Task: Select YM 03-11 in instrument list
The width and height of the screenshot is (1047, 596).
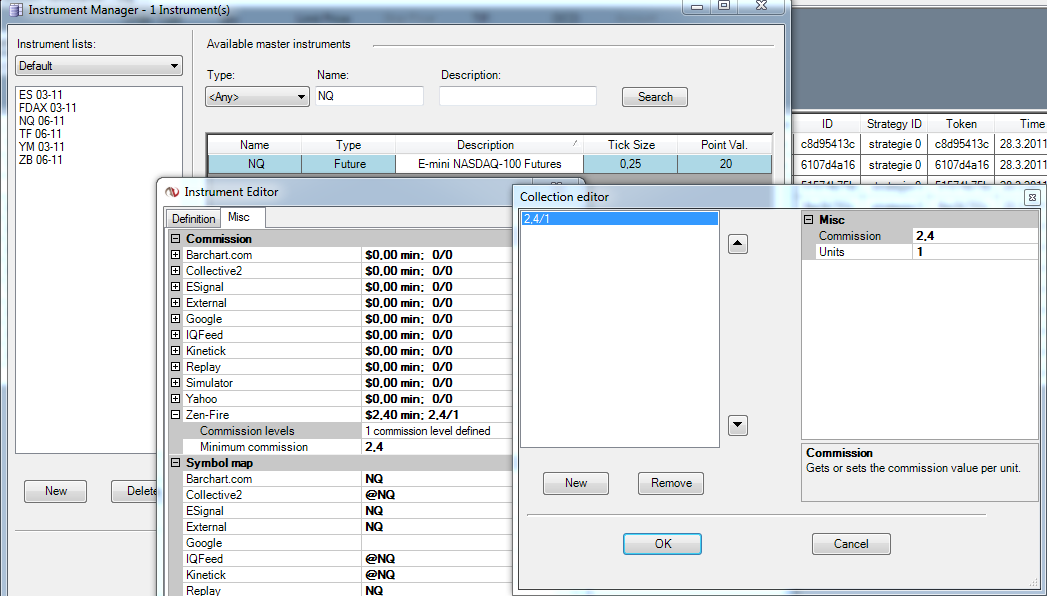Action: click(41, 147)
